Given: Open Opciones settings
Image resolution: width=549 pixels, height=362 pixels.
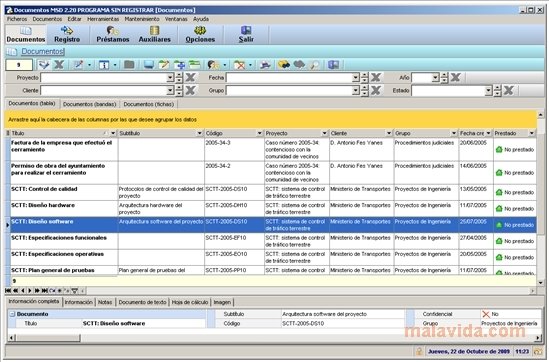Looking at the screenshot, I should pos(200,34).
